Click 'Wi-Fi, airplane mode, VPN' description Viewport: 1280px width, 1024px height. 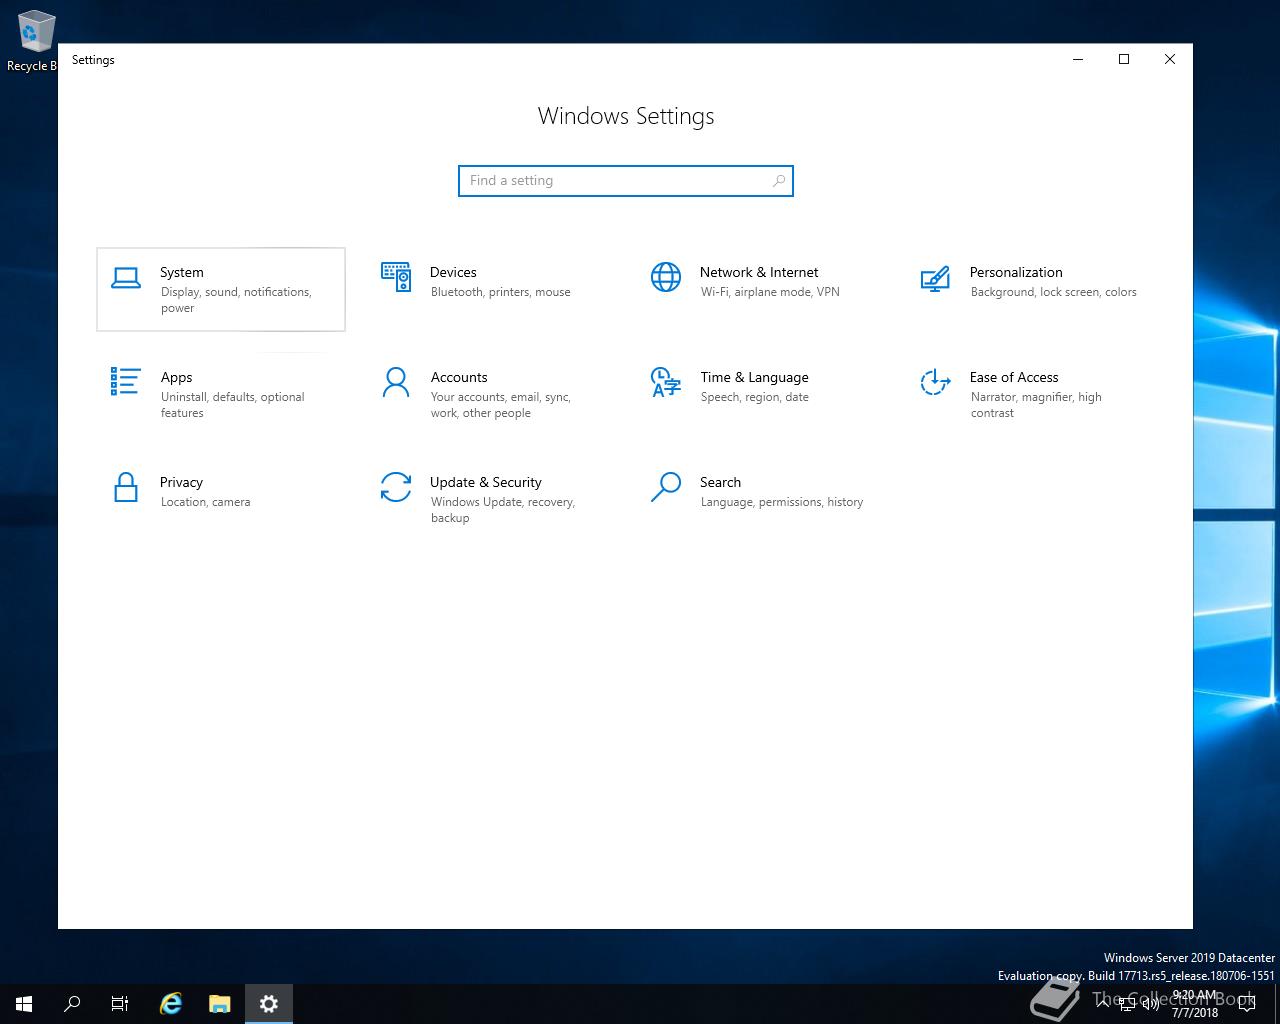(x=770, y=292)
